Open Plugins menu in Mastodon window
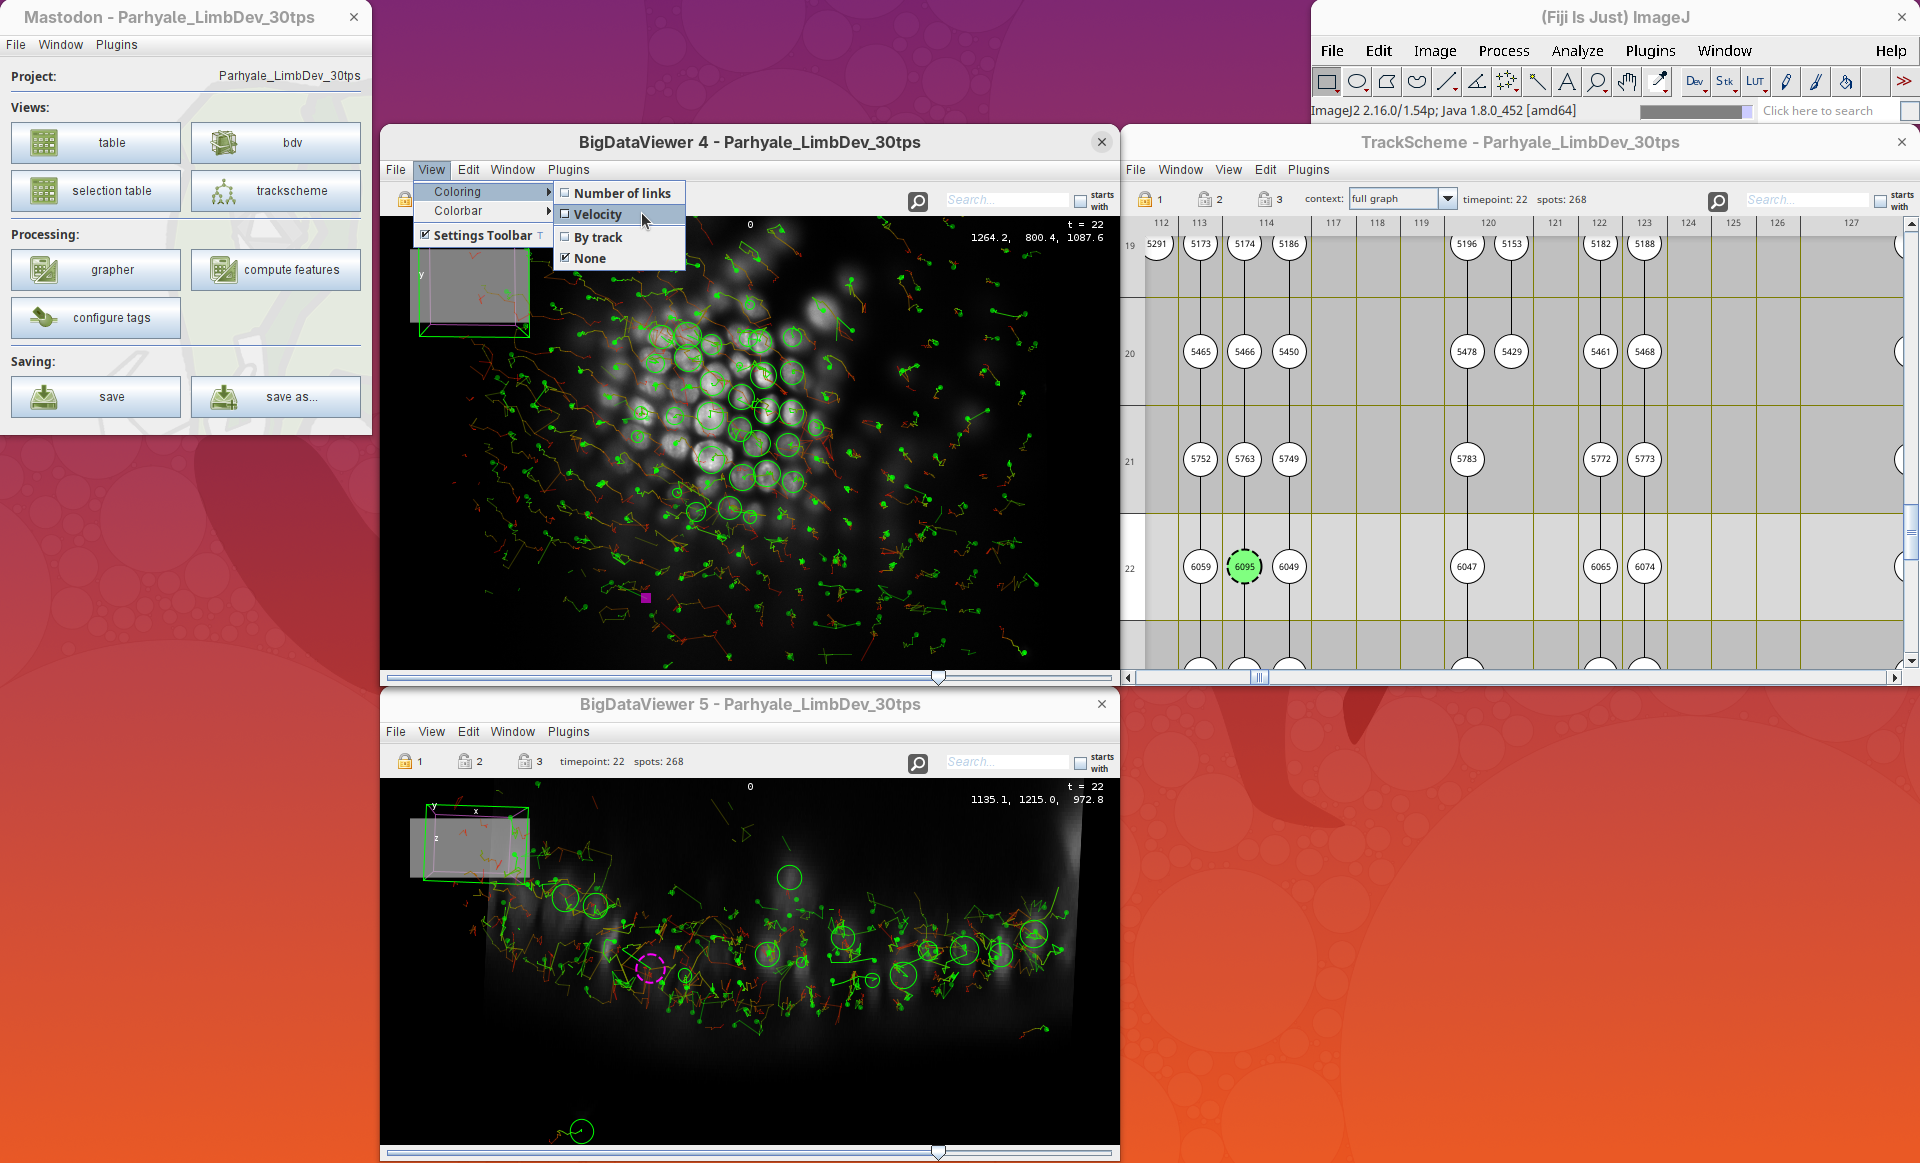1920x1163 pixels. [116, 45]
